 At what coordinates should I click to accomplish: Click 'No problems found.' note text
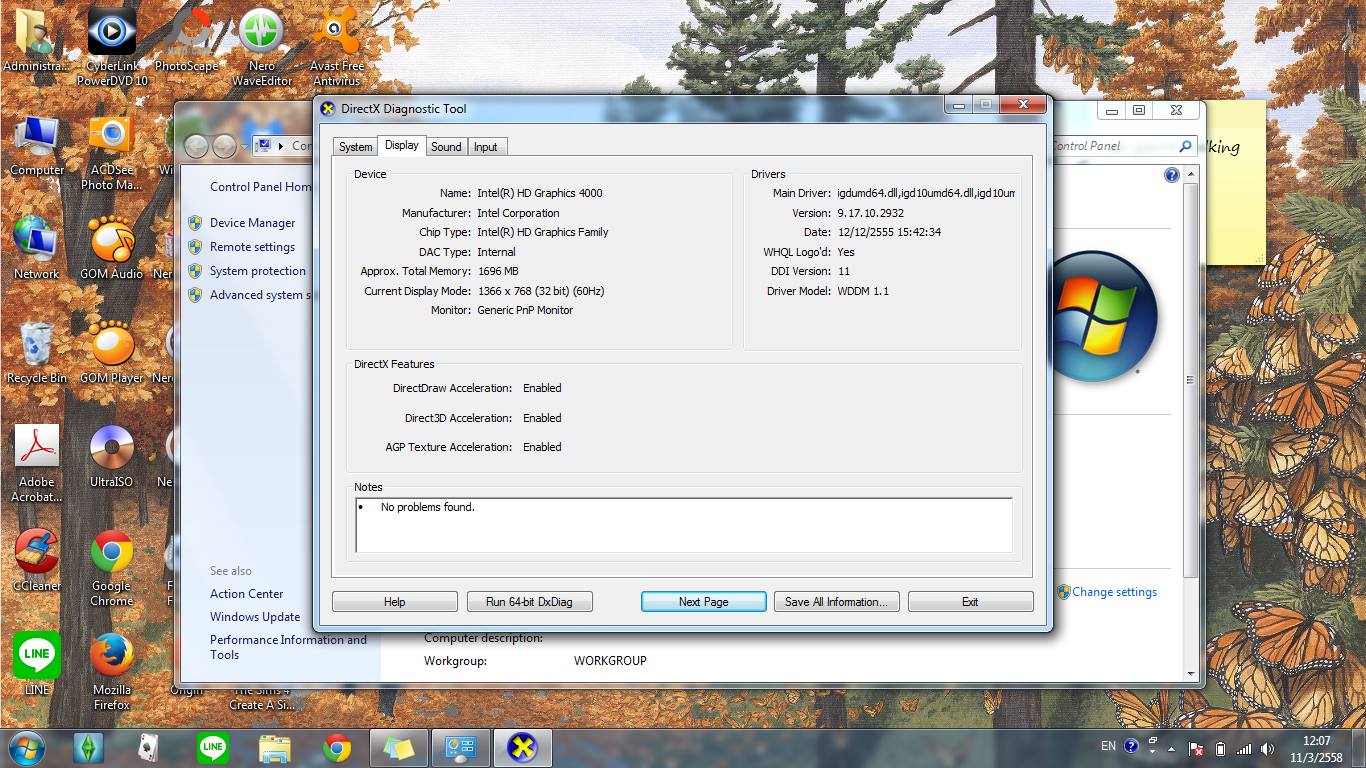(428, 507)
